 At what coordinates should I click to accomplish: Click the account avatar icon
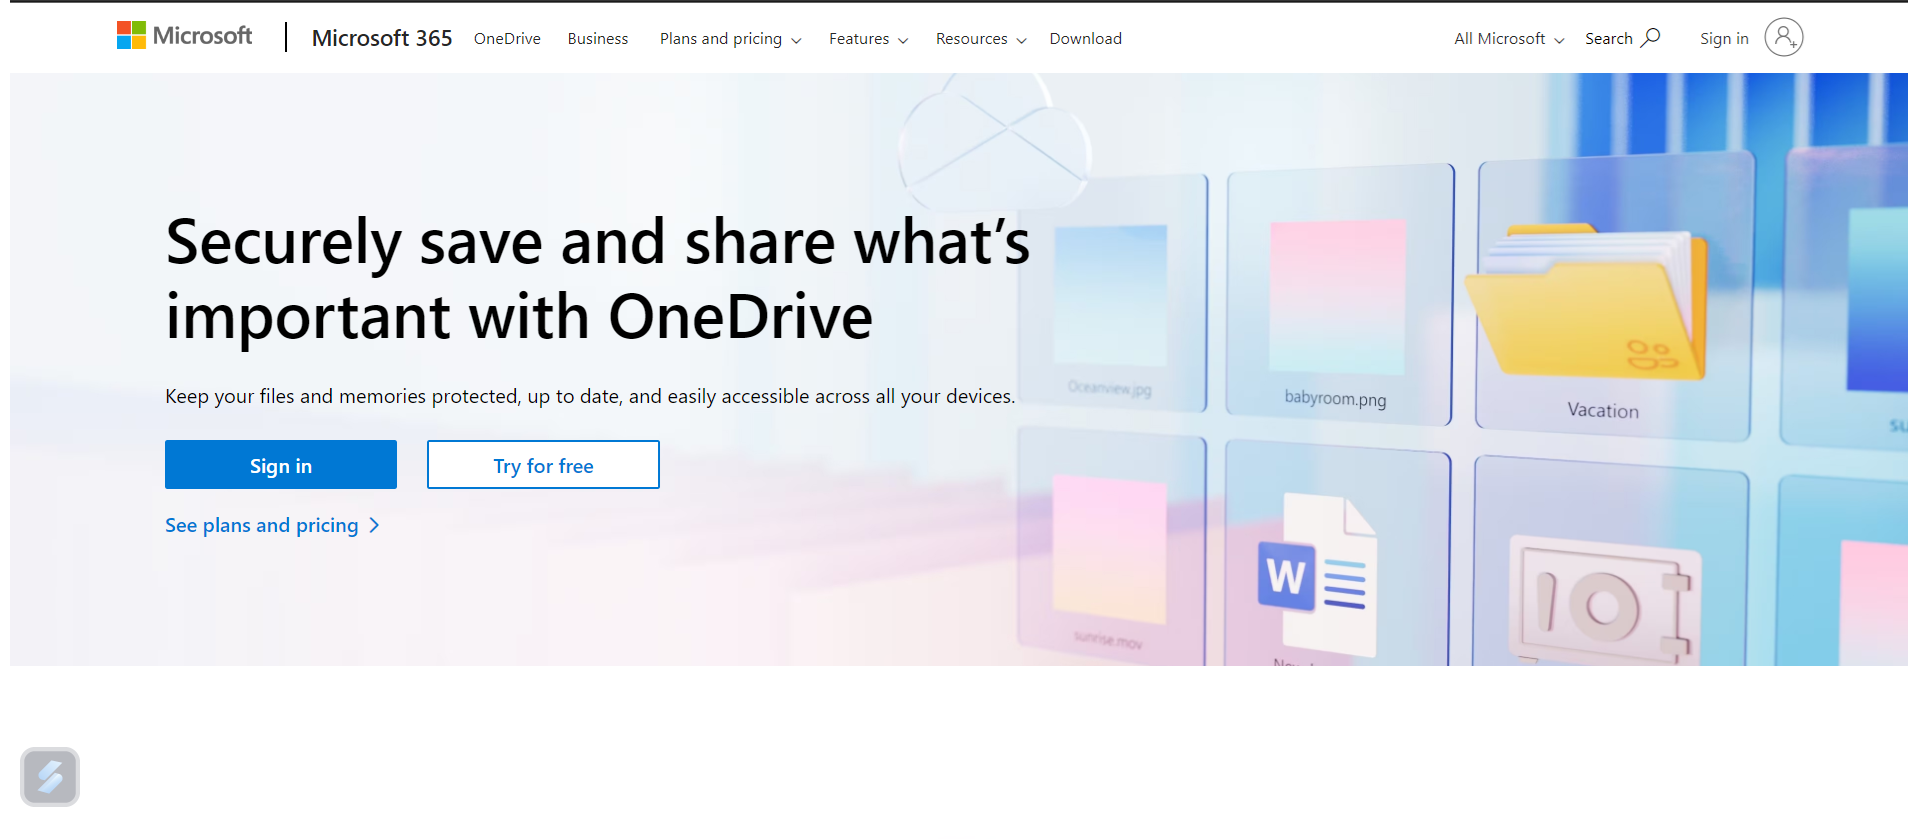point(1784,37)
